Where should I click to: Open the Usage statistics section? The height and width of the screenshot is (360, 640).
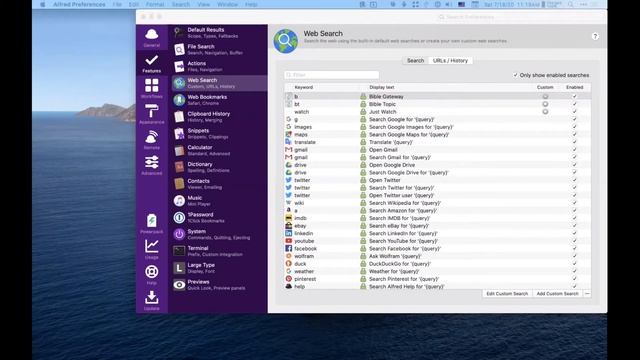[151, 249]
